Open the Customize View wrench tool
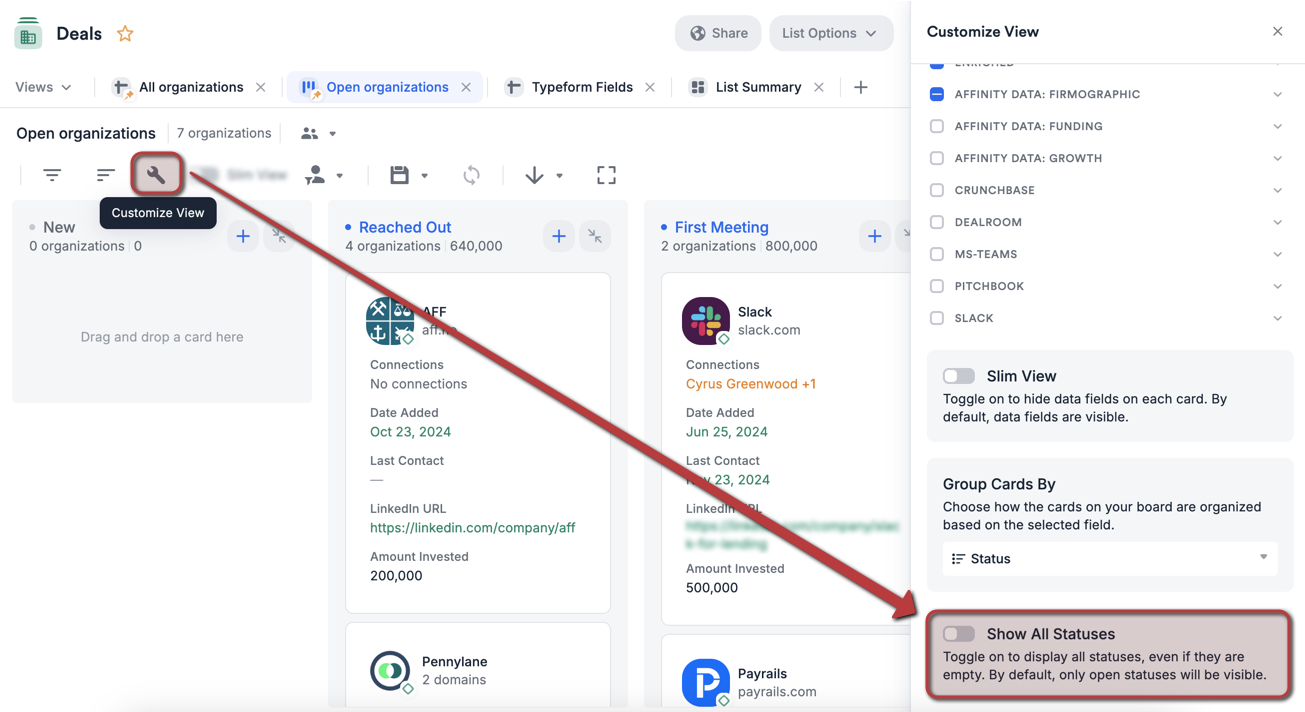 click(156, 174)
